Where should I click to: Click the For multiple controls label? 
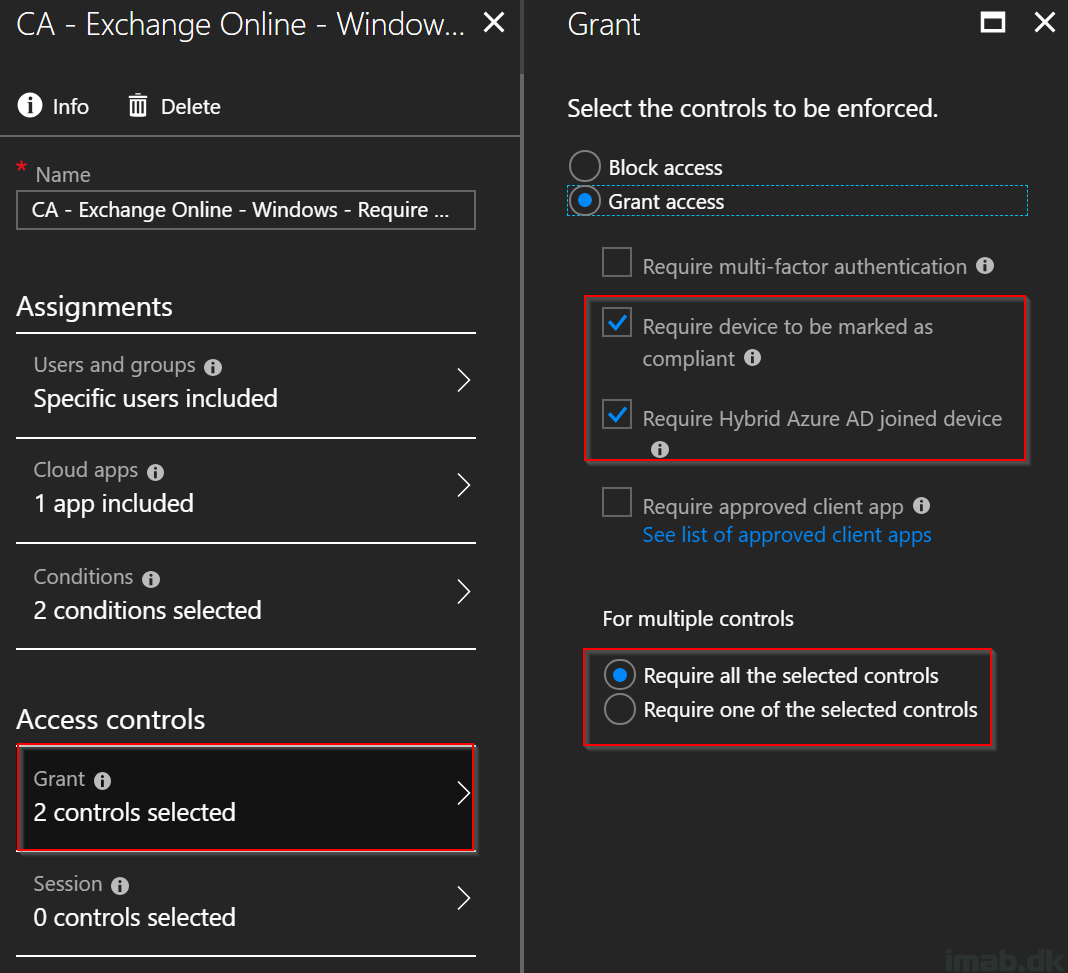pyautogui.click(x=698, y=618)
